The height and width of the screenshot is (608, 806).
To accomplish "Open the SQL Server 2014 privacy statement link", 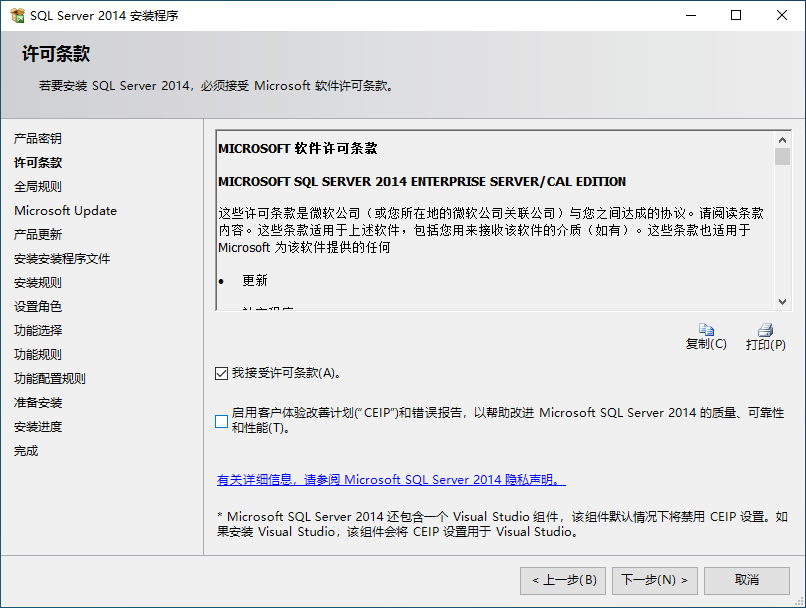I will (391, 480).
